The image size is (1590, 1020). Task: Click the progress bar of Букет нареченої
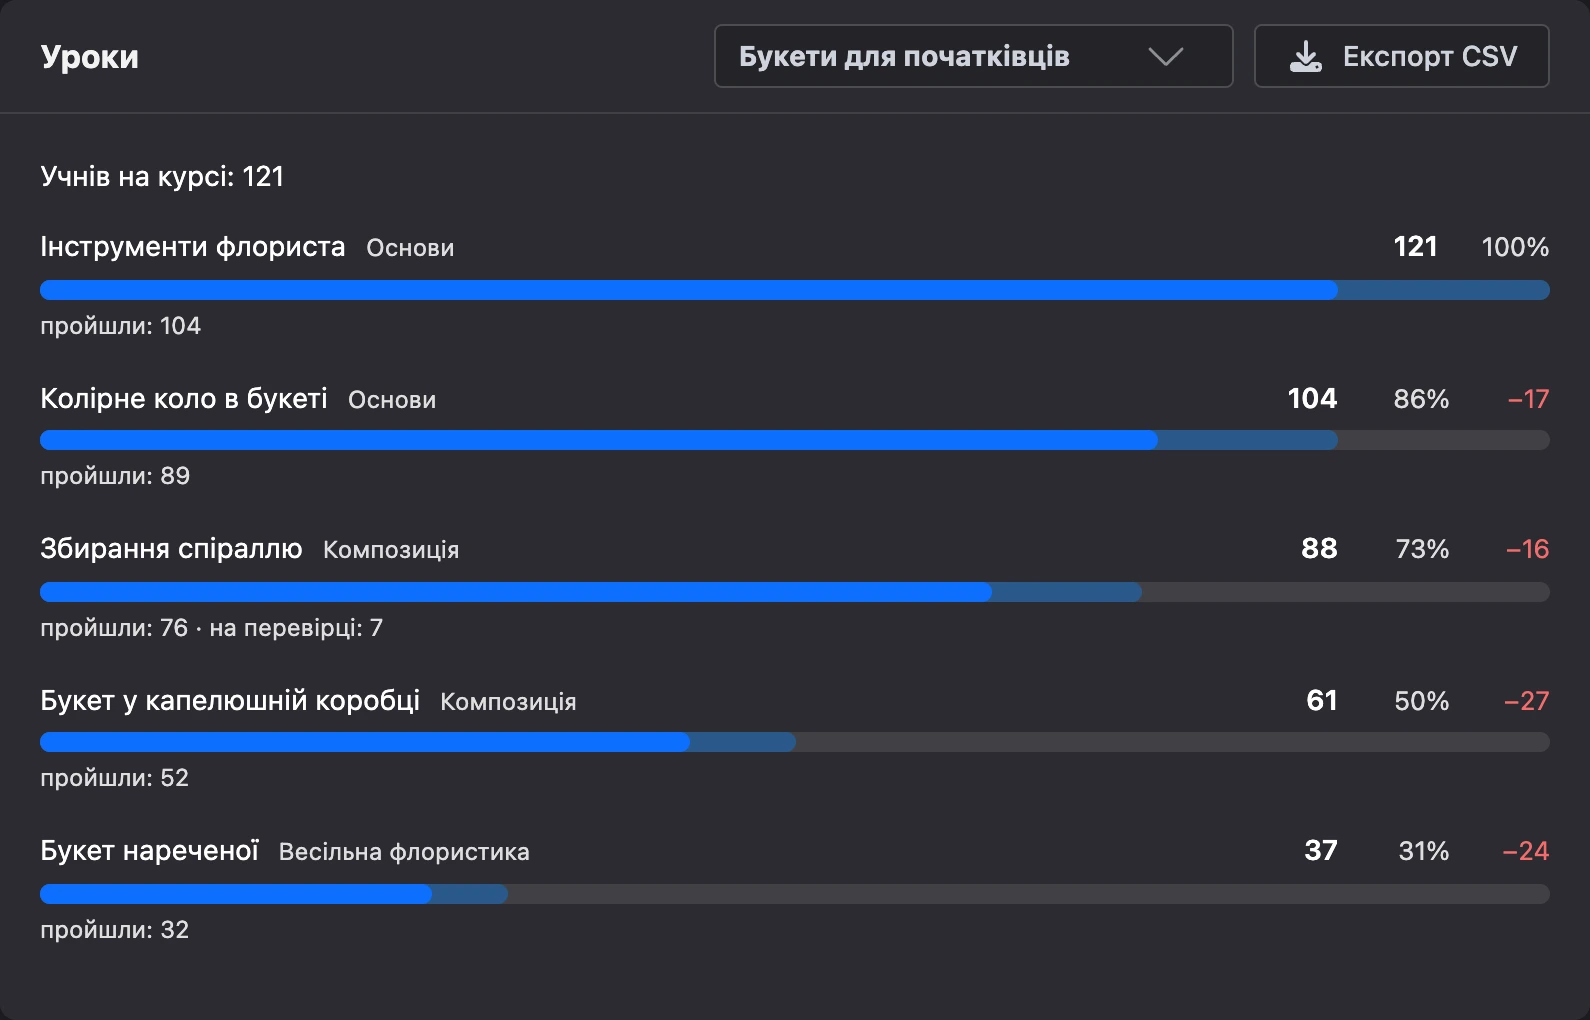(794, 894)
